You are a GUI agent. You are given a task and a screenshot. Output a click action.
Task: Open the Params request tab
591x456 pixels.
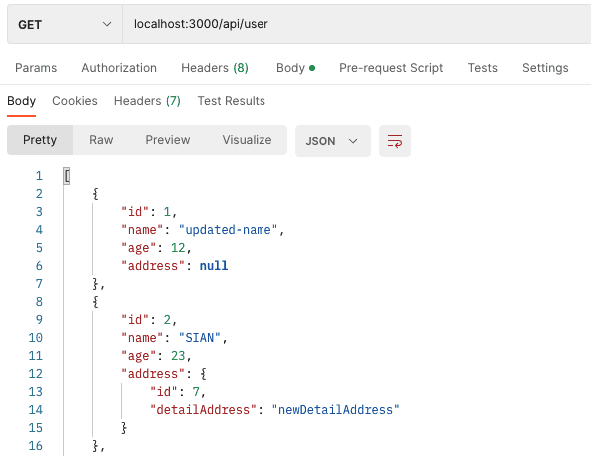[x=36, y=68]
